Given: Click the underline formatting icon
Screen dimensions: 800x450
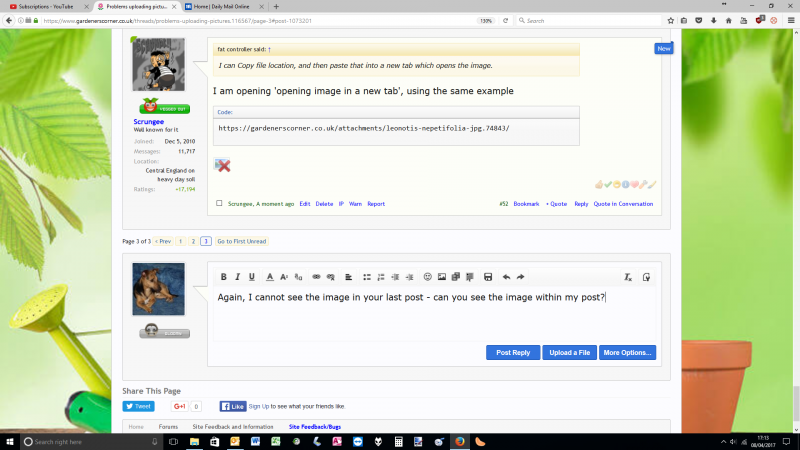Looking at the screenshot, I should [252, 277].
